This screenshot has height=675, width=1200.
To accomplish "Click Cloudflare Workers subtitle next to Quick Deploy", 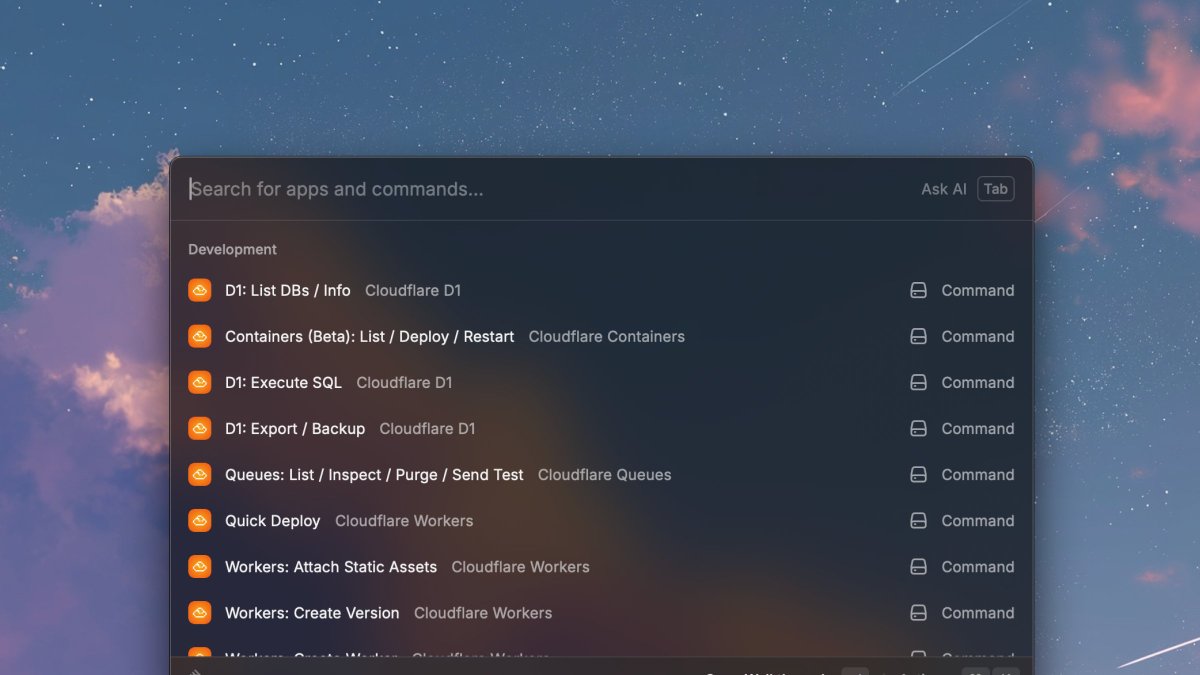I will pos(404,520).
